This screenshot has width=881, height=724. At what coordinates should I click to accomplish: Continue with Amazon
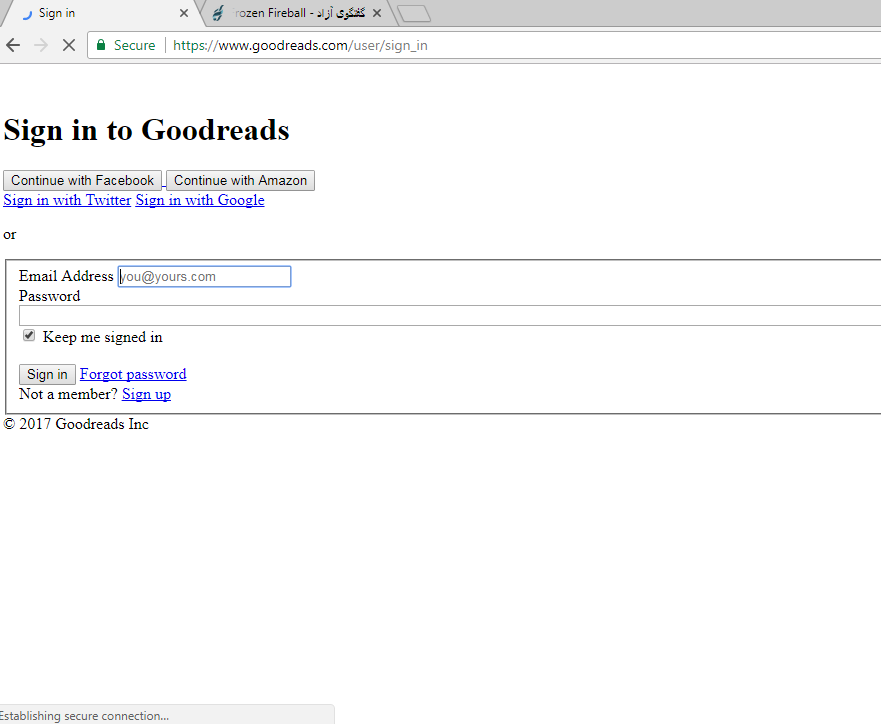tap(240, 180)
